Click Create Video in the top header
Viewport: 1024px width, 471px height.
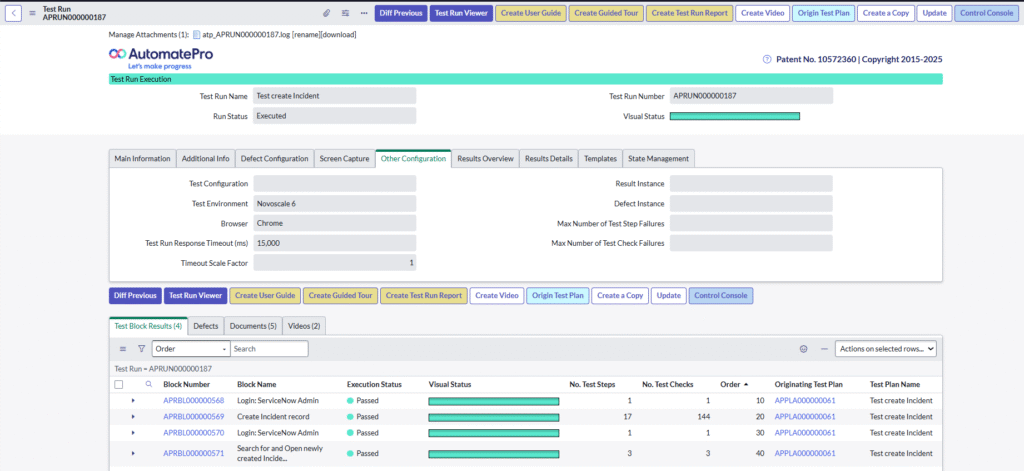click(x=763, y=13)
